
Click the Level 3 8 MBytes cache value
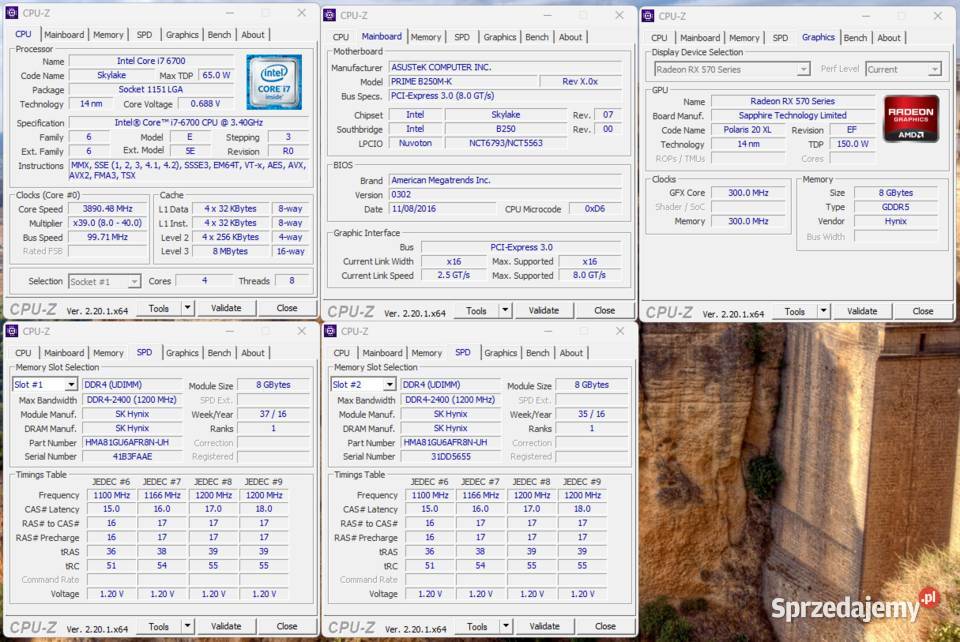(231, 251)
